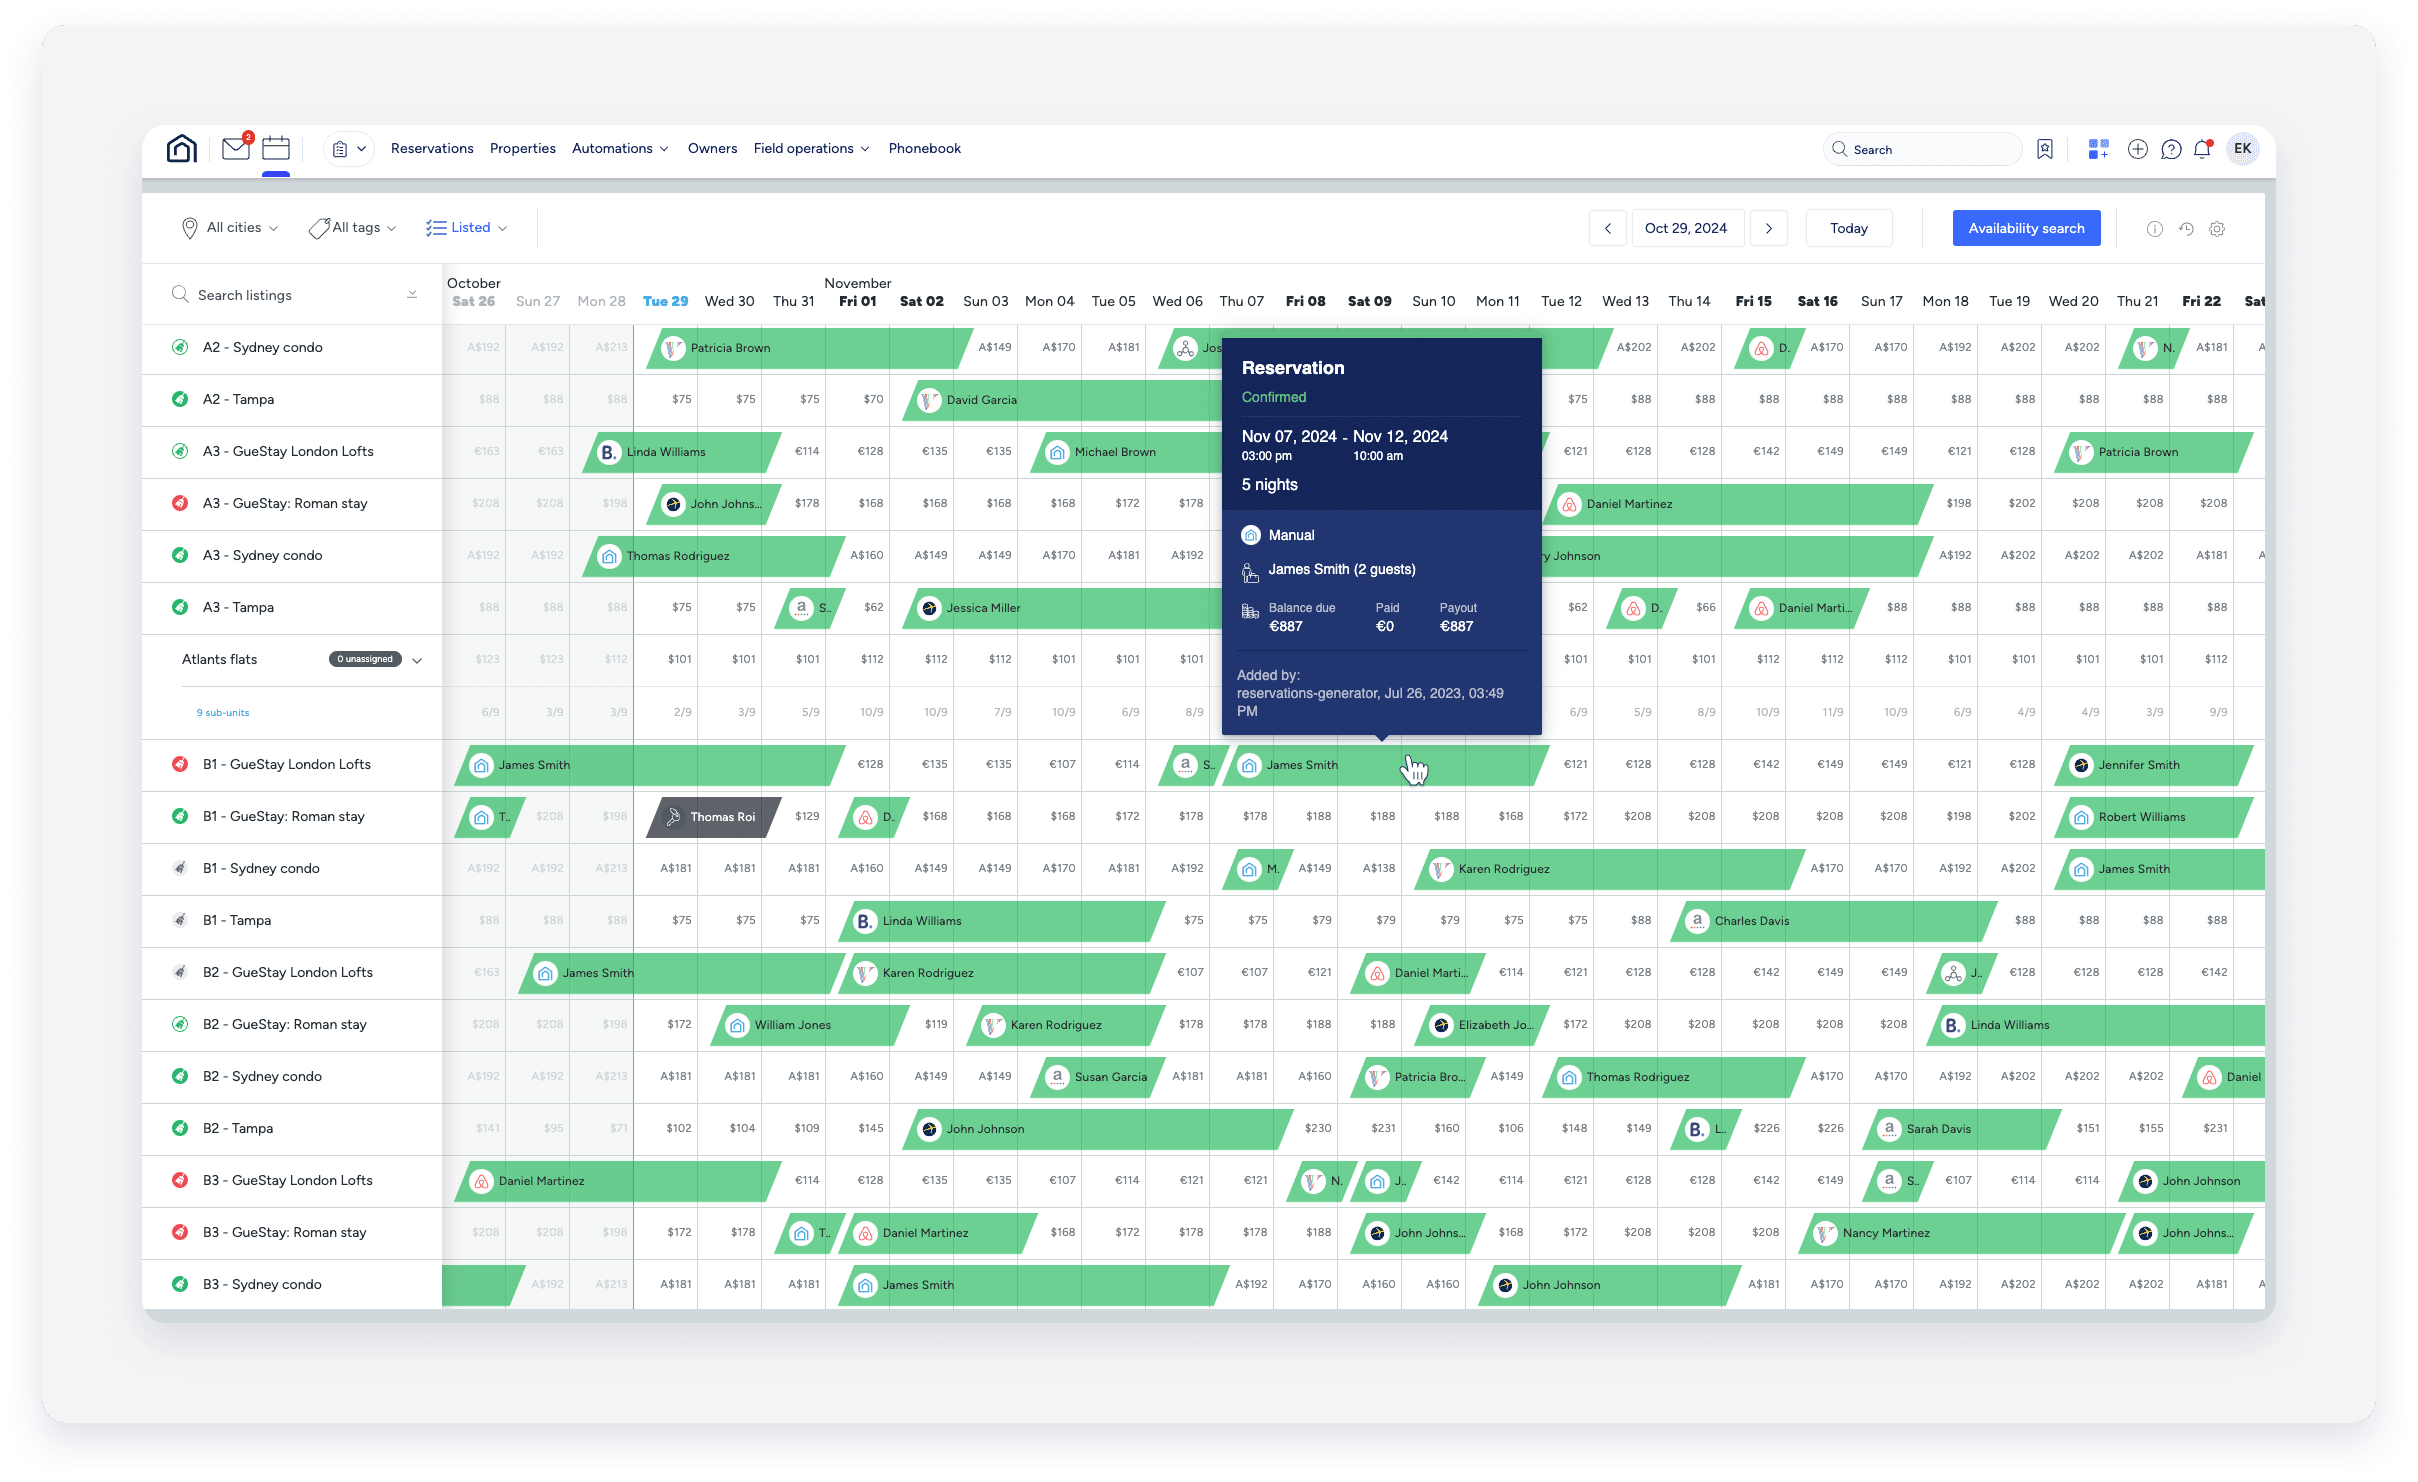Open calendar settings gear icon
The height and width of the screenshot is (1482, 2418).
2217,229
